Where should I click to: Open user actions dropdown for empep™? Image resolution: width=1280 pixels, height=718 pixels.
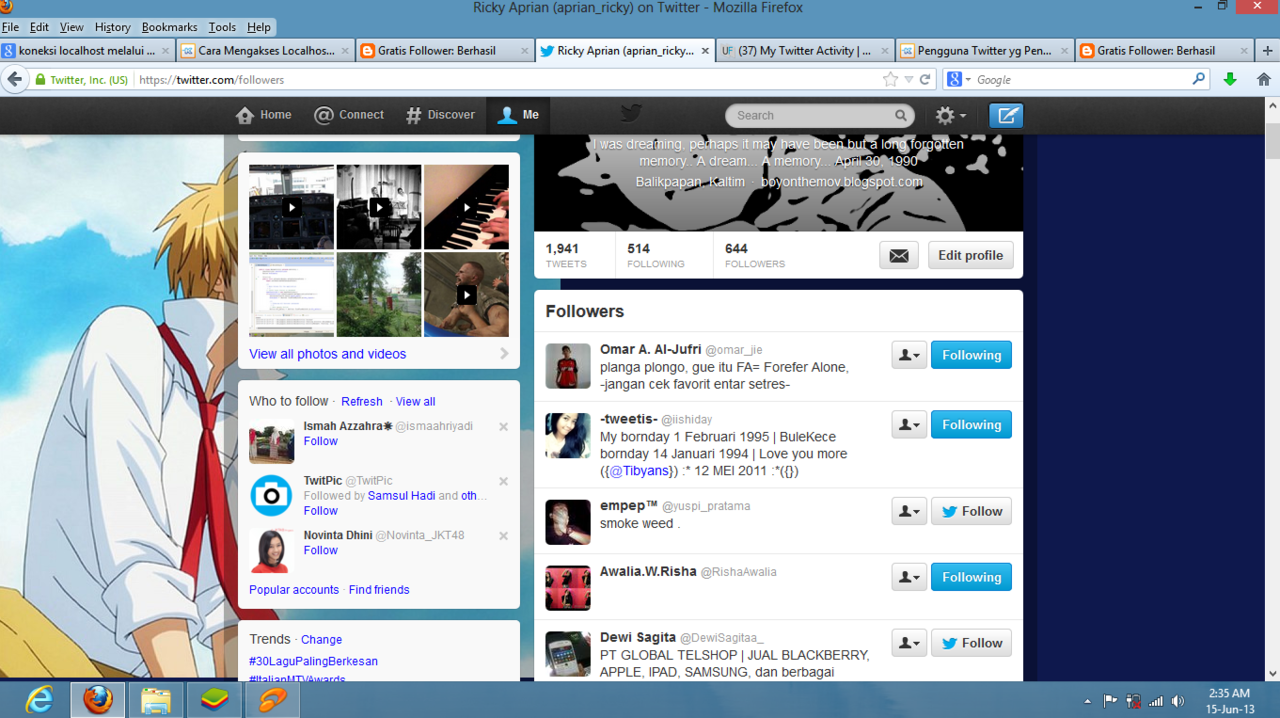(x=909, y=511)
